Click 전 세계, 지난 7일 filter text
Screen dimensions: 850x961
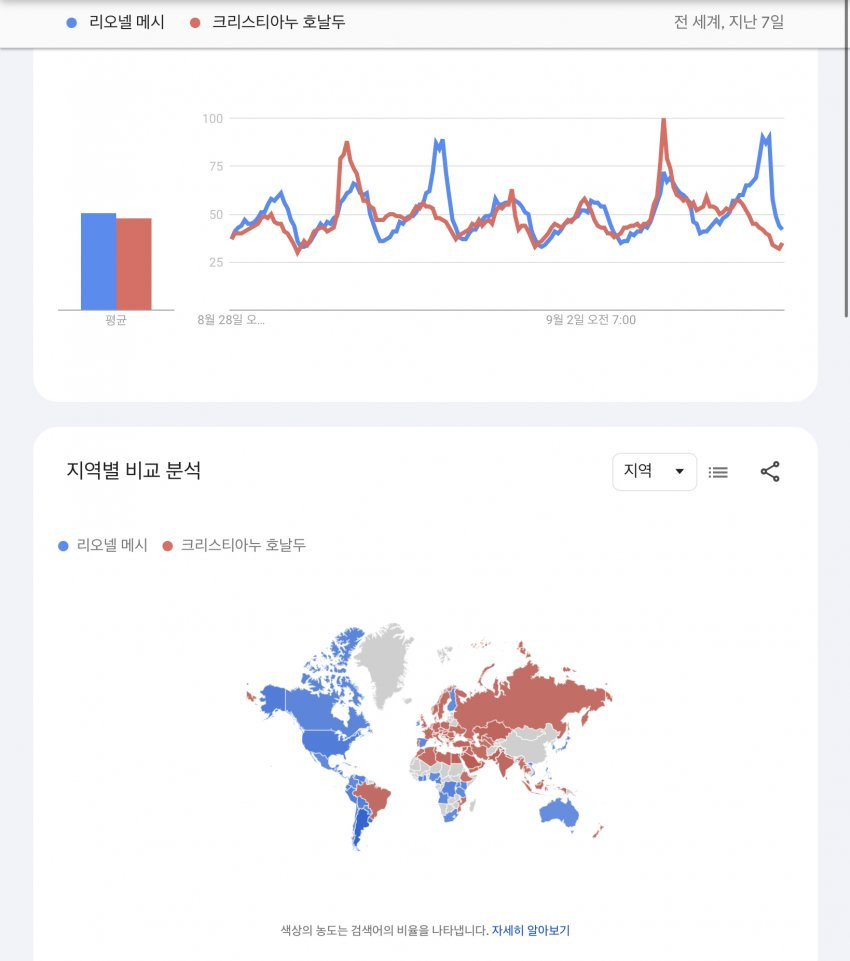click(729, 22)
